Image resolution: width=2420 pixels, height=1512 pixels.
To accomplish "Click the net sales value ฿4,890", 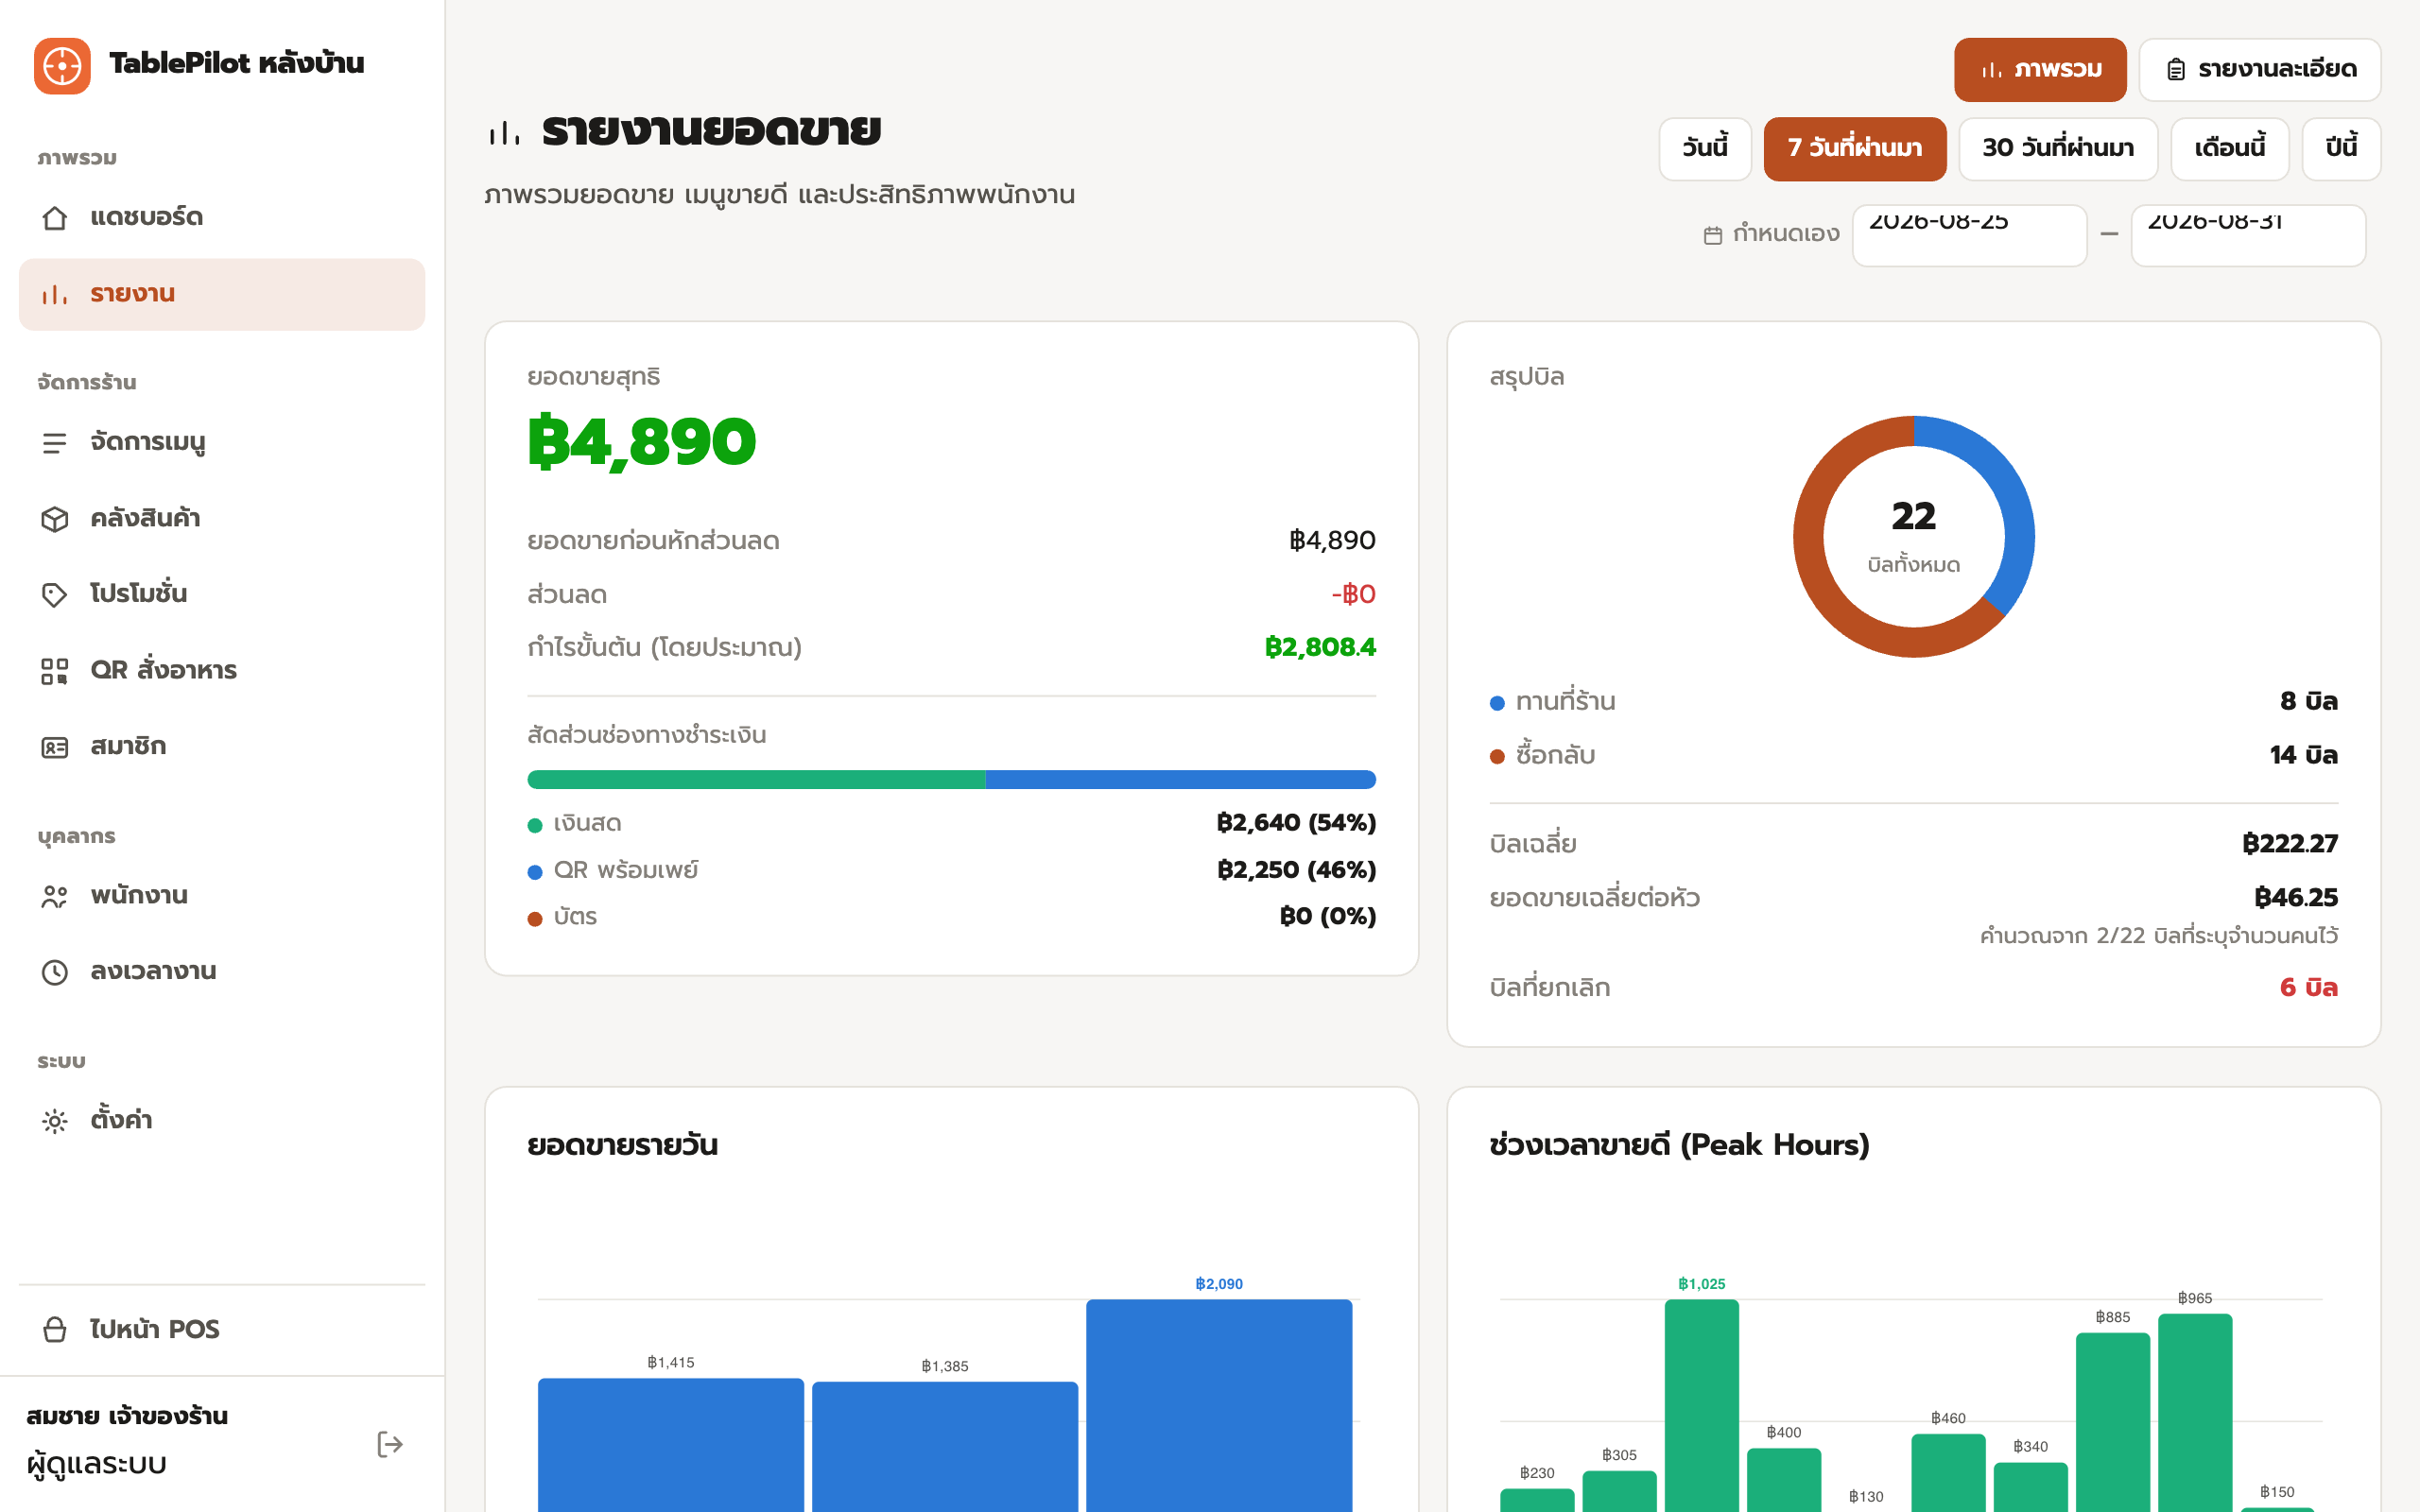I will 642,442.
